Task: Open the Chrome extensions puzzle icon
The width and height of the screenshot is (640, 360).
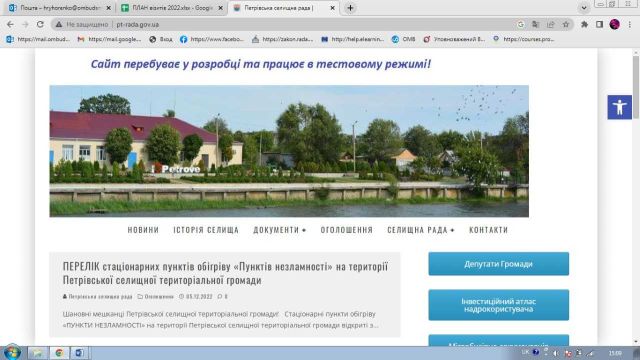Action: (584, 24)
